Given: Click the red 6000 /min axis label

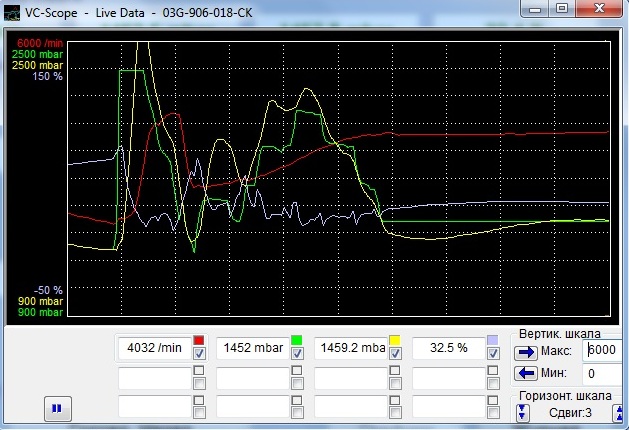Looking at the screenshot, I should 40,43.
